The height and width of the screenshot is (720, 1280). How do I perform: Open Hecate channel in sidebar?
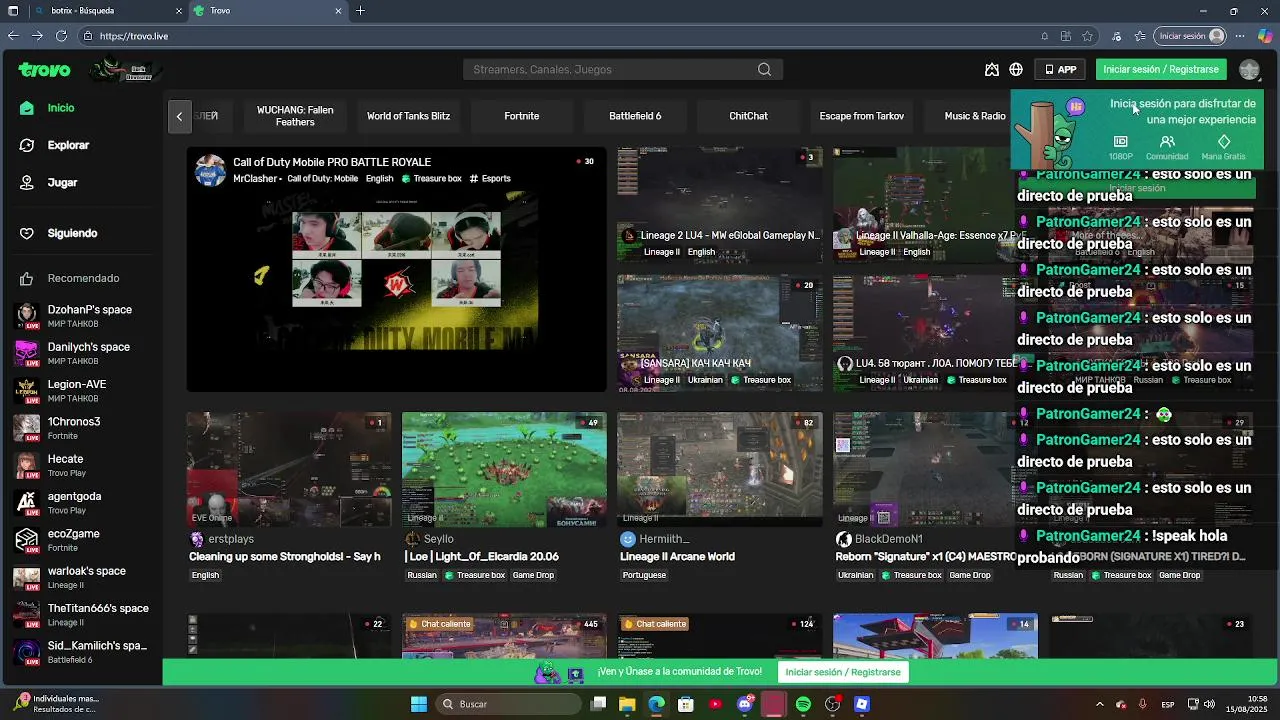click(x=81, y=465)
